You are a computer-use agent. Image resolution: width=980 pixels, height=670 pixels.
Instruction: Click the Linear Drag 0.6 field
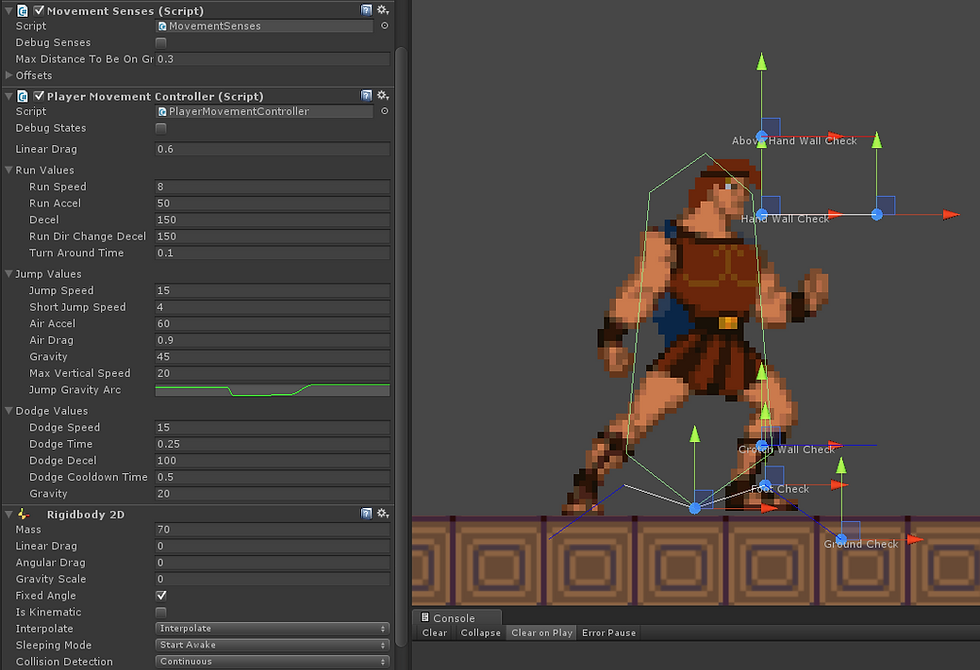(272, 149)
